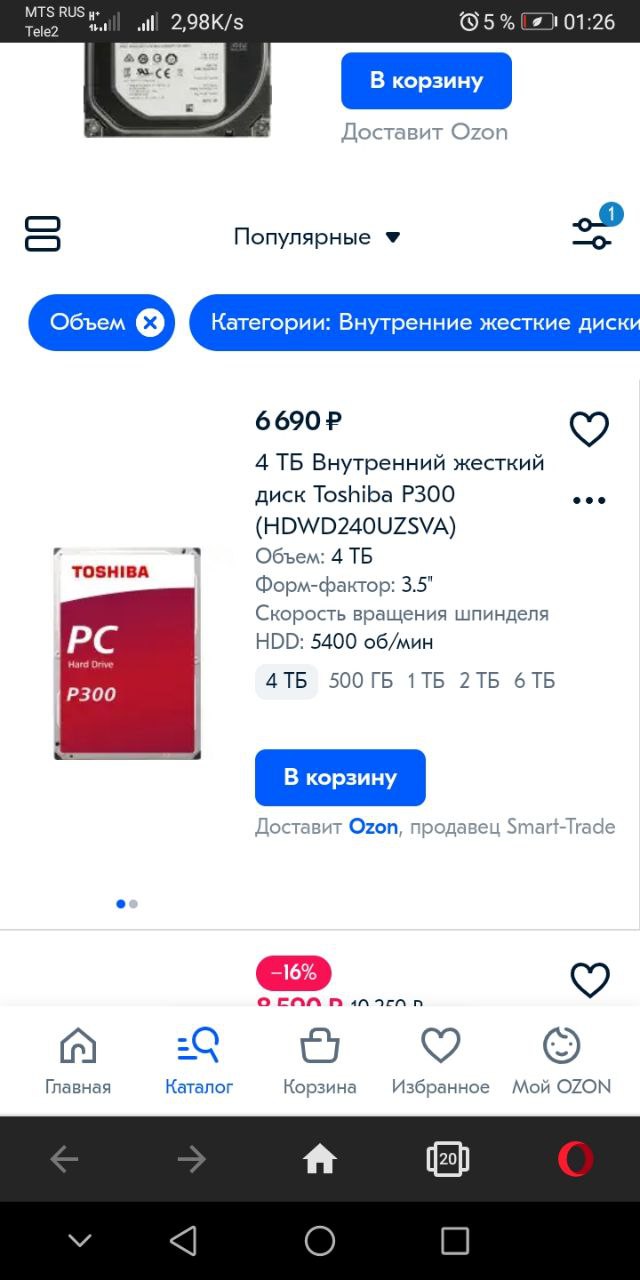Image resolution: width=640 pixels, height=1280 pixels.
Task: Switch to the Мой OZON tab
Action: (x=561, y=1061)
